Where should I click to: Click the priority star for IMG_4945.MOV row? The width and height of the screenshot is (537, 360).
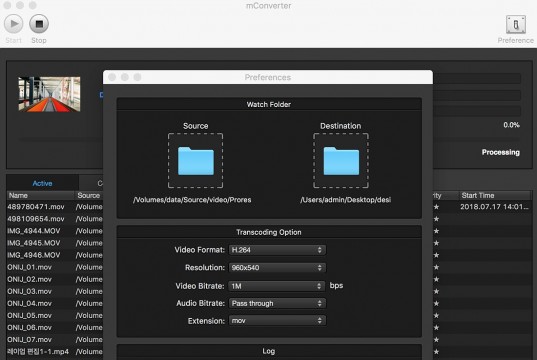[436, 243]
